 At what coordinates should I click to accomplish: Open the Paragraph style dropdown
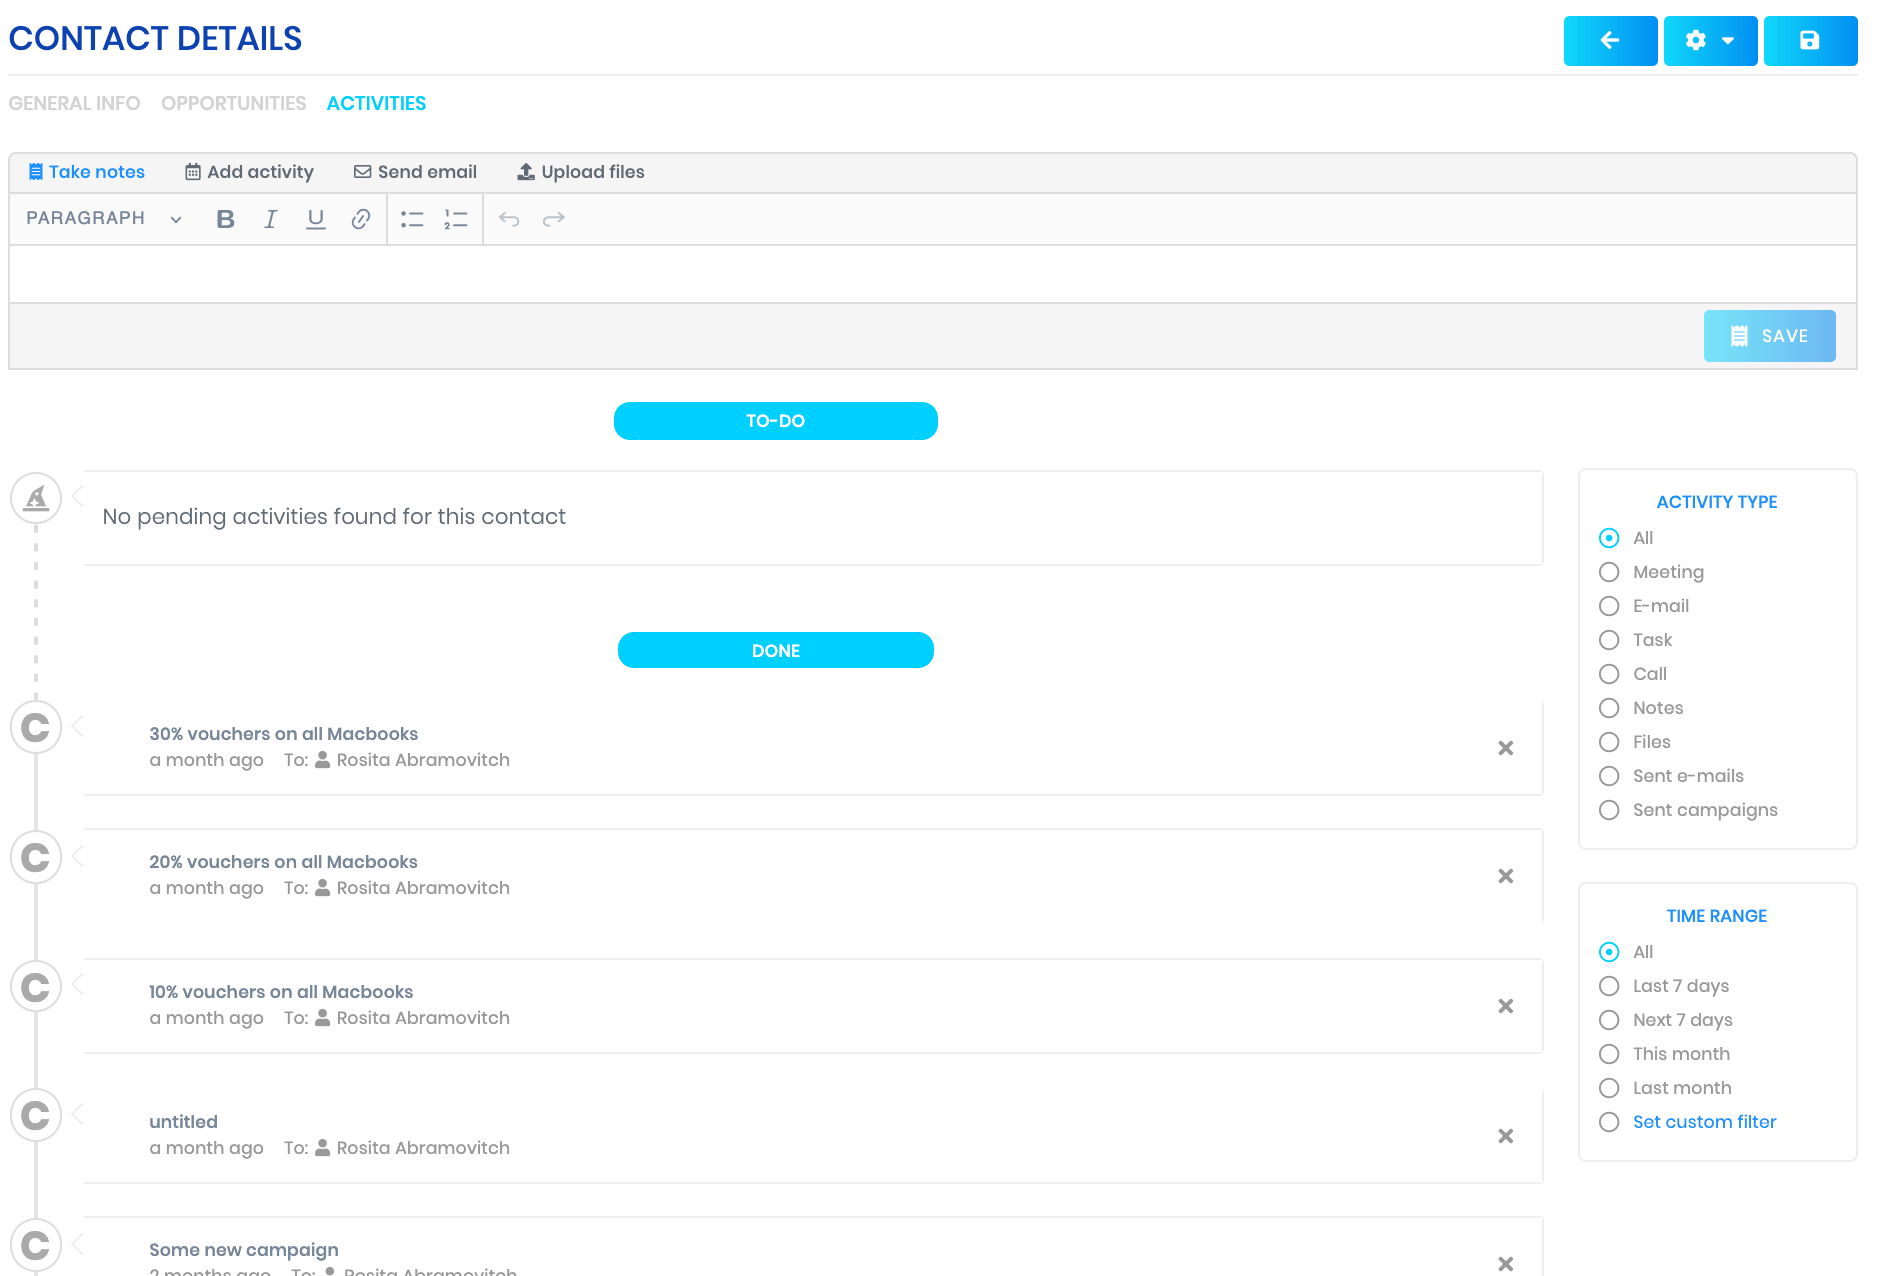102,218
